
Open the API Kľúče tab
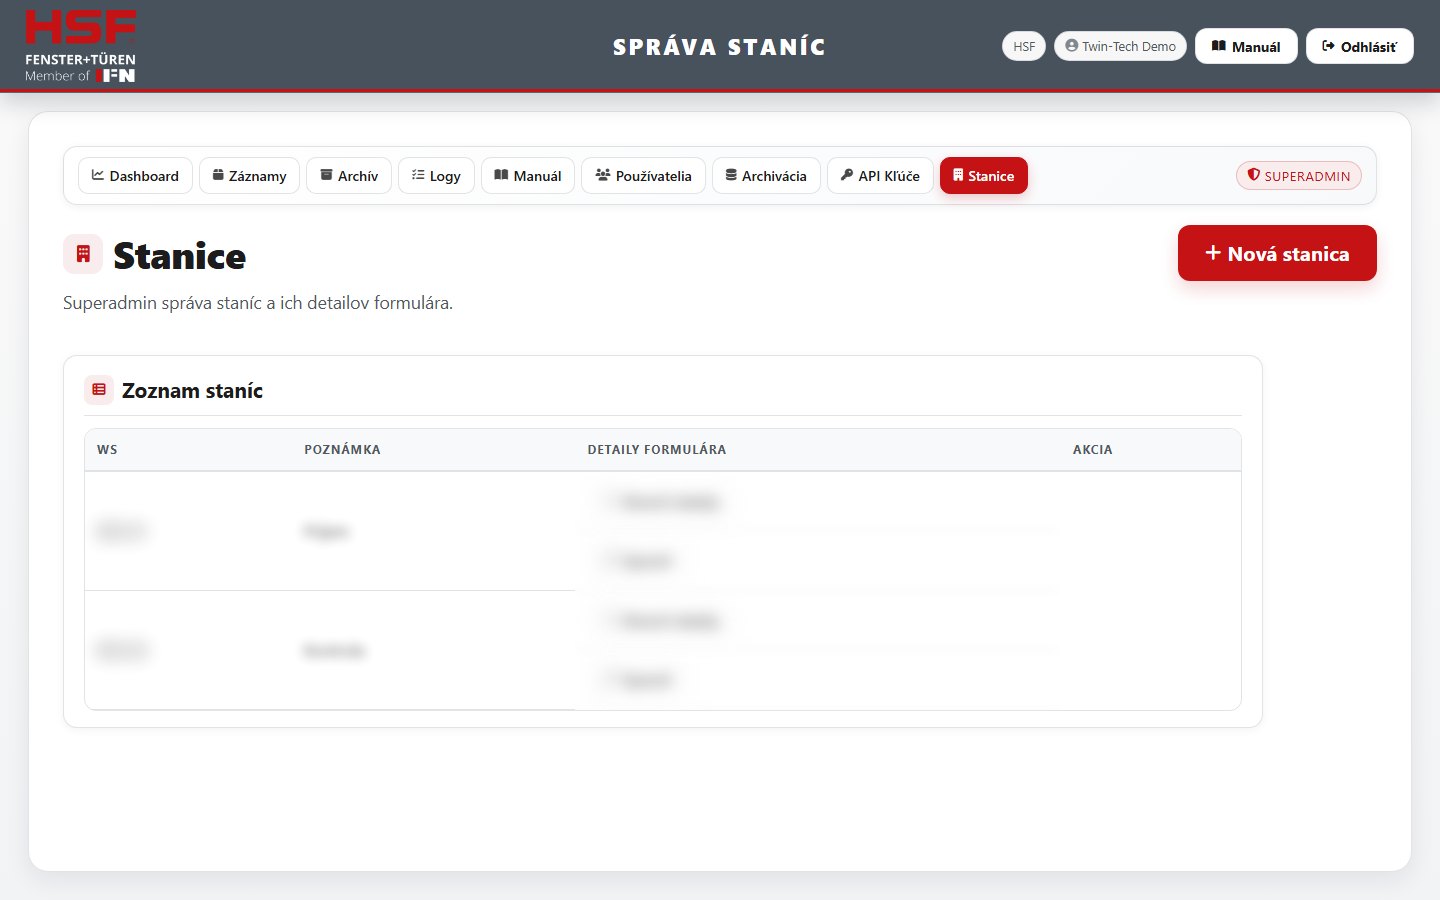(880, 176)
